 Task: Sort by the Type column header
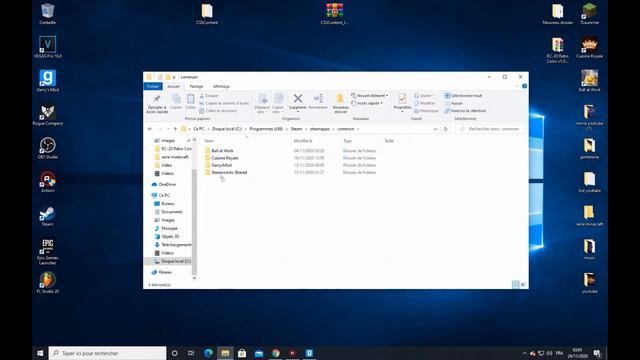click(347, 141)
